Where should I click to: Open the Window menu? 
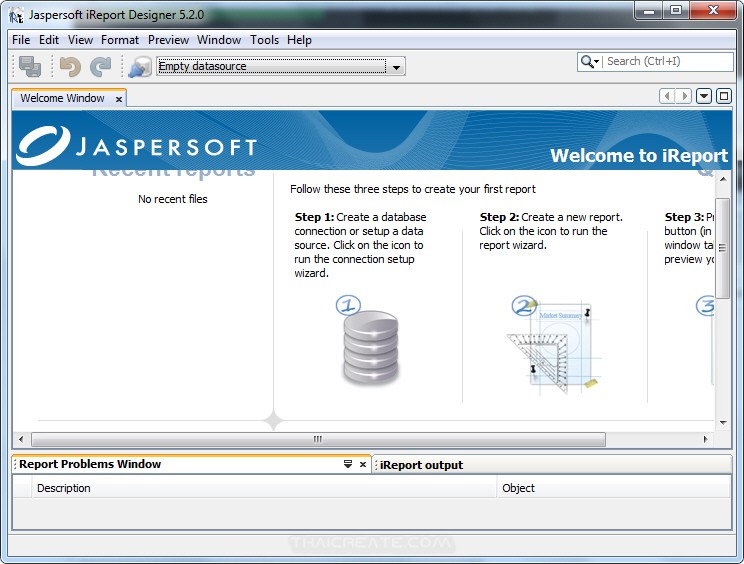(219, 40)
